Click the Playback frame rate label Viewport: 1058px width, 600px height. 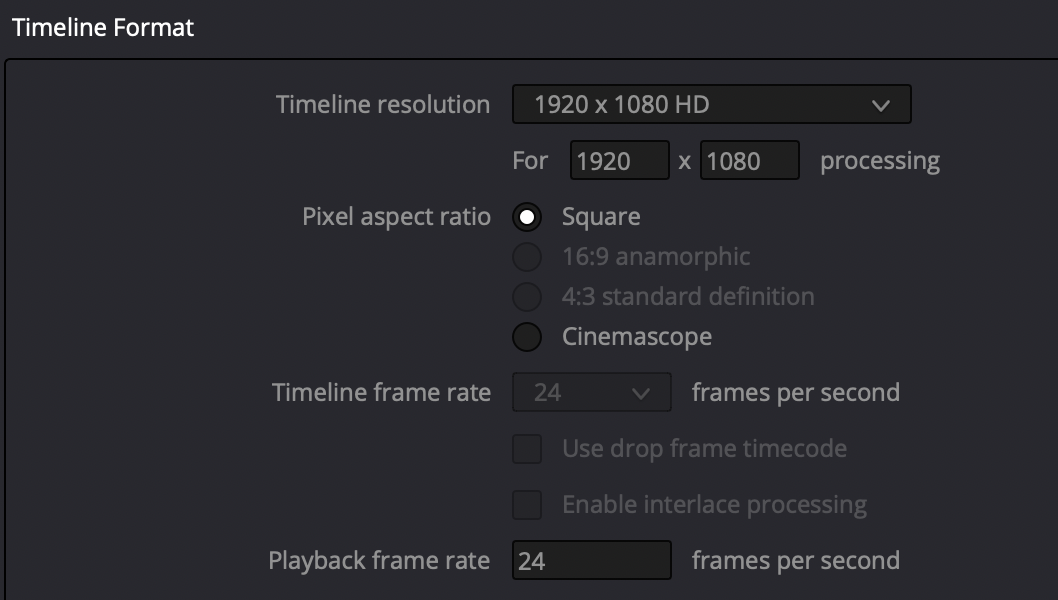[x=379, y=561]
